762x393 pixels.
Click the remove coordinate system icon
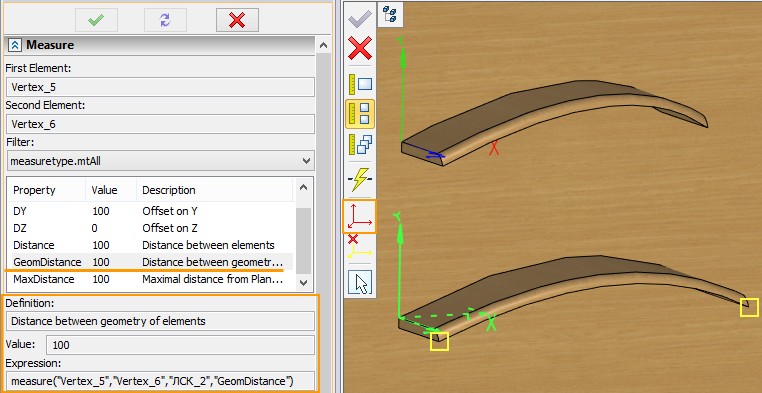pos(360,246)
